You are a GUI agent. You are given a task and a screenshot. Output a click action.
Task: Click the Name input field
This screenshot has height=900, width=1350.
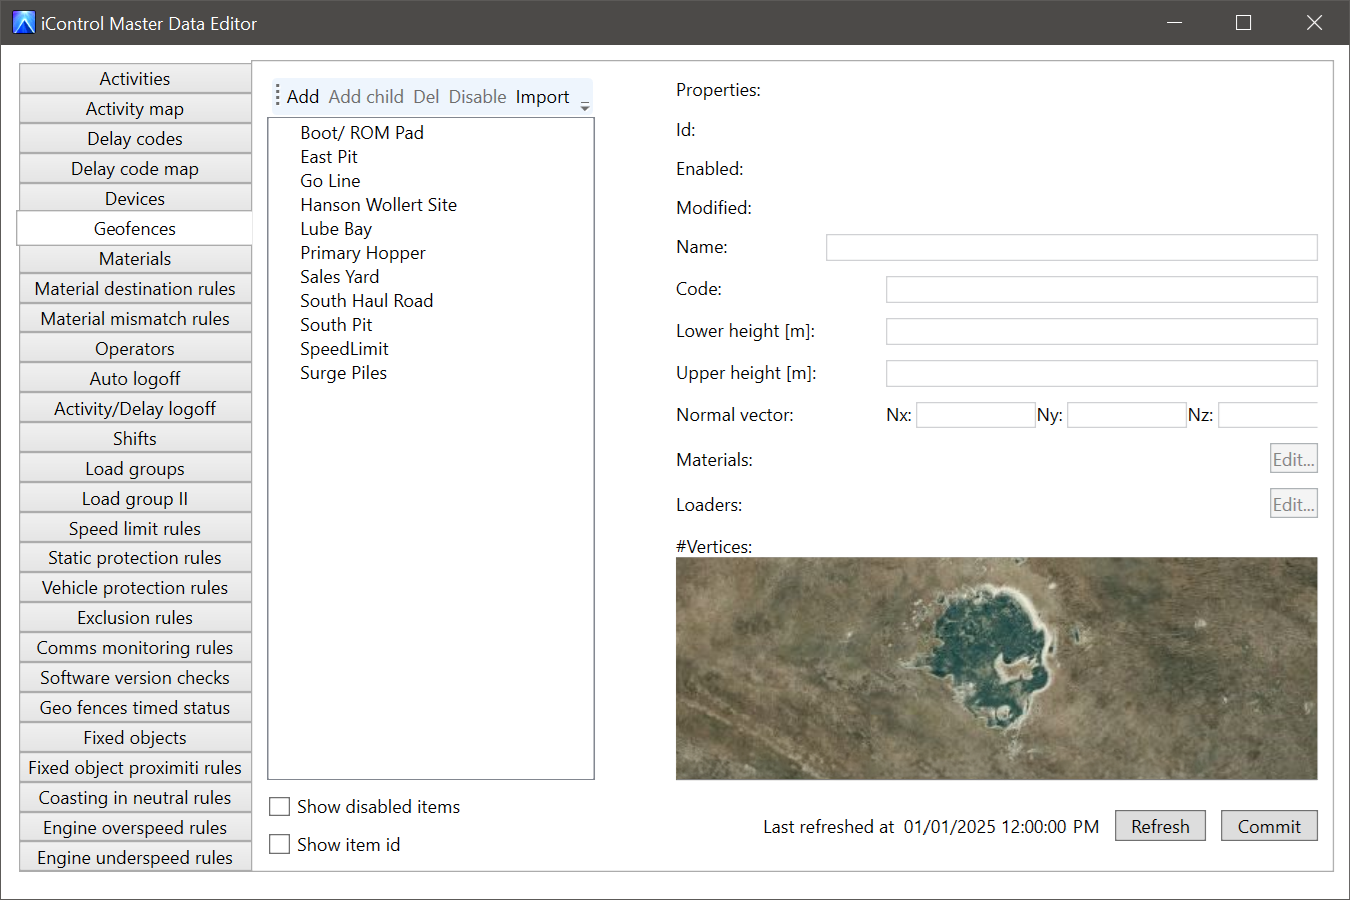tap(1072, 247)
